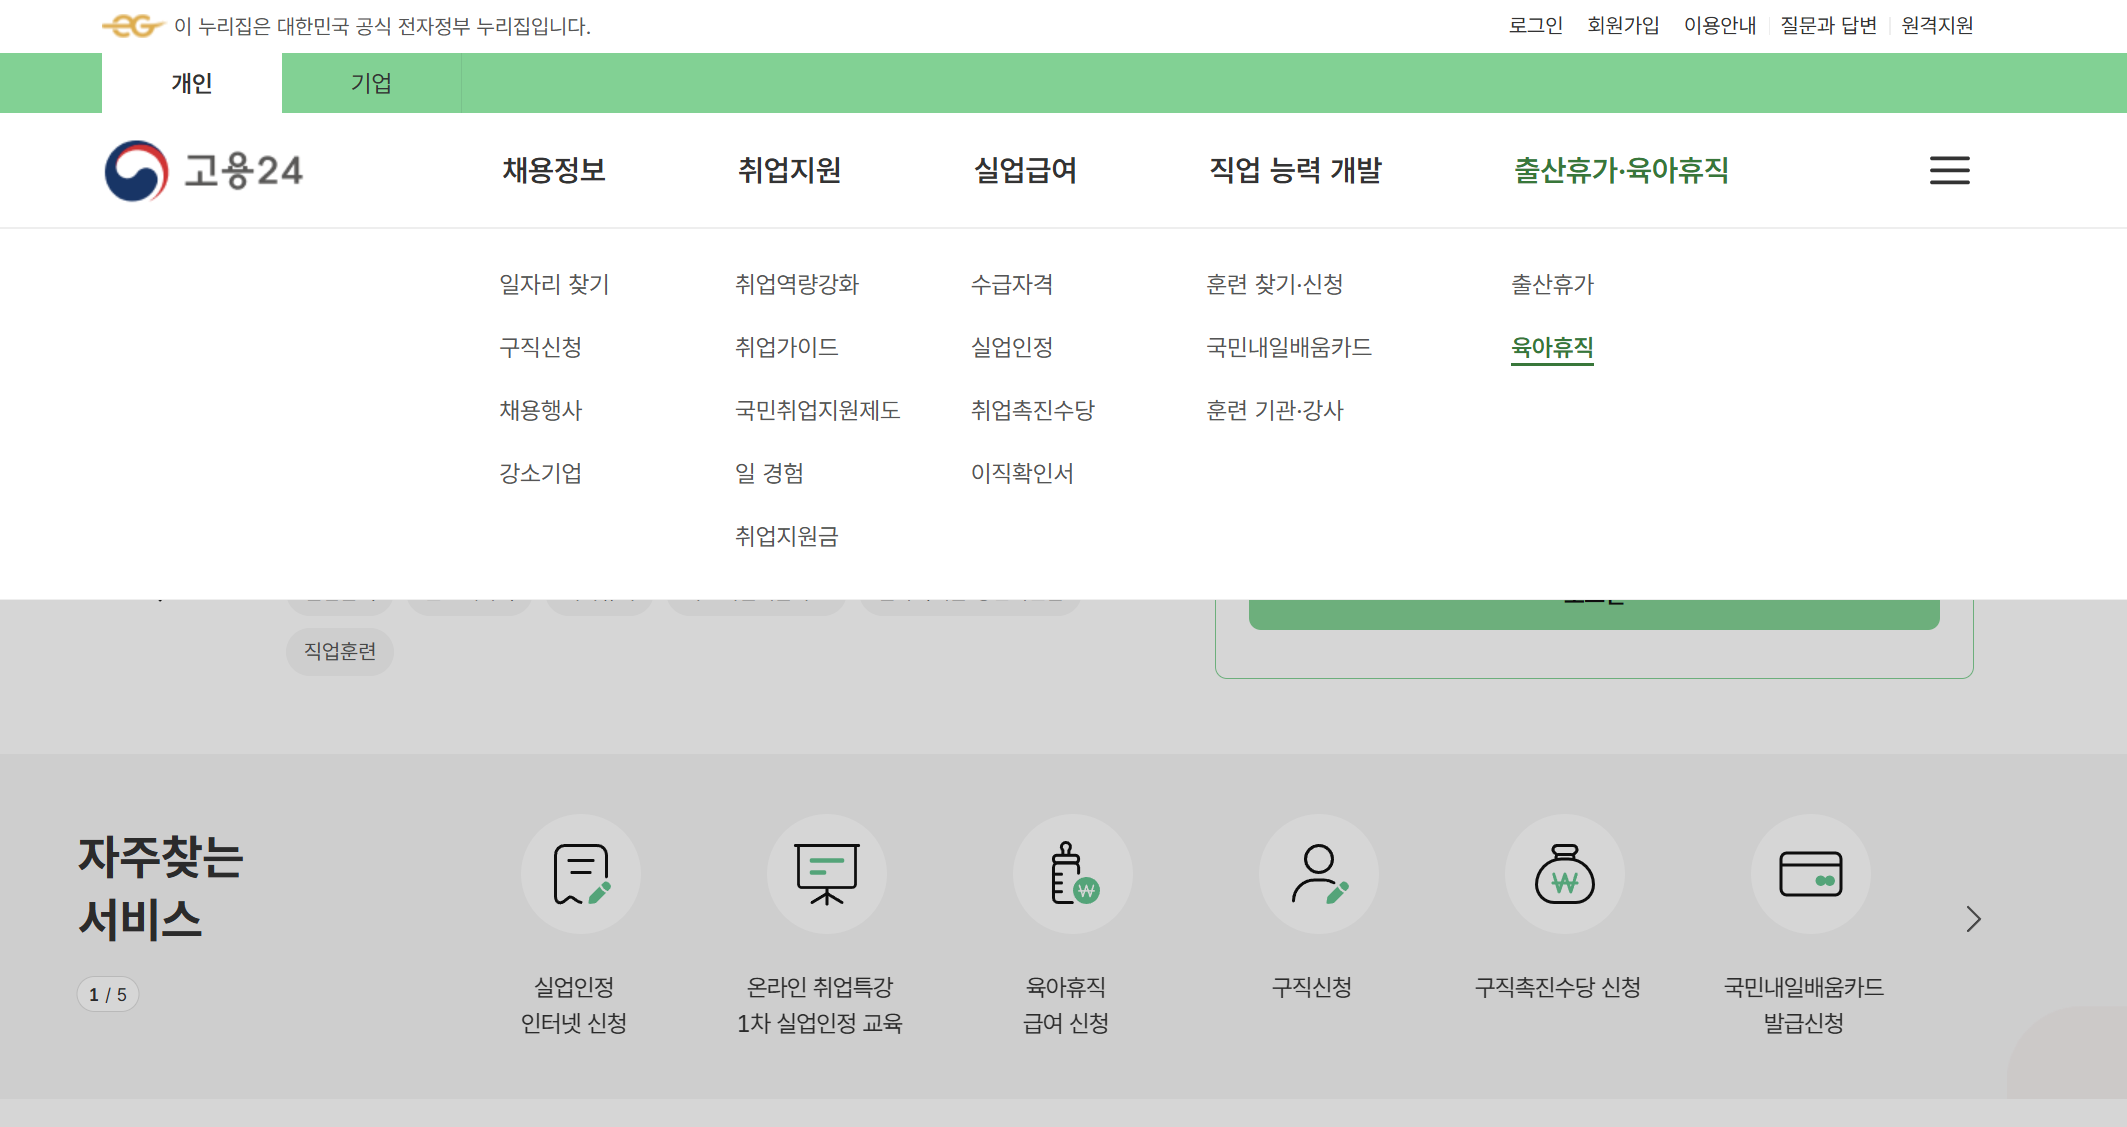This screenshot has height=1127, width=2127.
Task: Switch to the 기업 tab
Action: (371, 83)
